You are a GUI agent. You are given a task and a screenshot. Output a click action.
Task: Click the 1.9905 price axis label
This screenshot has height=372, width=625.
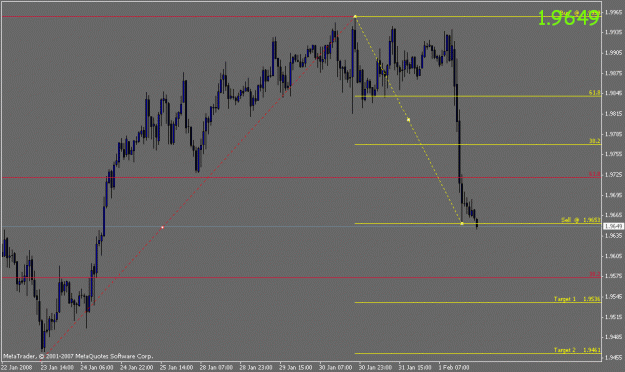coord(613,53)
